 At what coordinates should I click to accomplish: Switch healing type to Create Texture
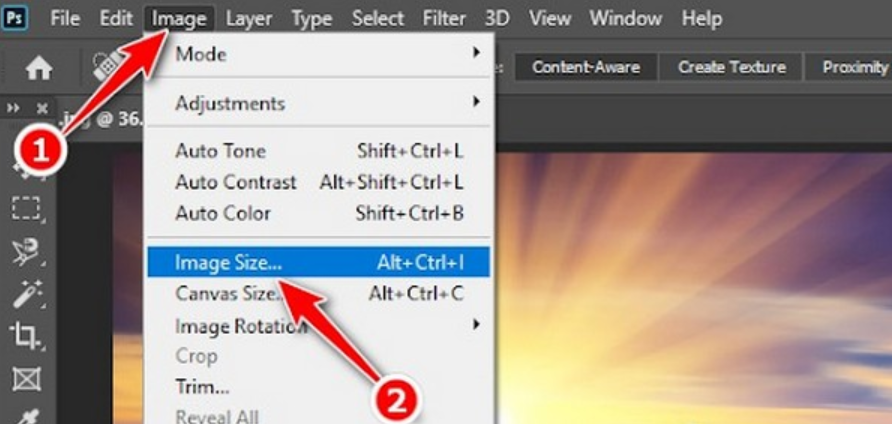(732, 68)
